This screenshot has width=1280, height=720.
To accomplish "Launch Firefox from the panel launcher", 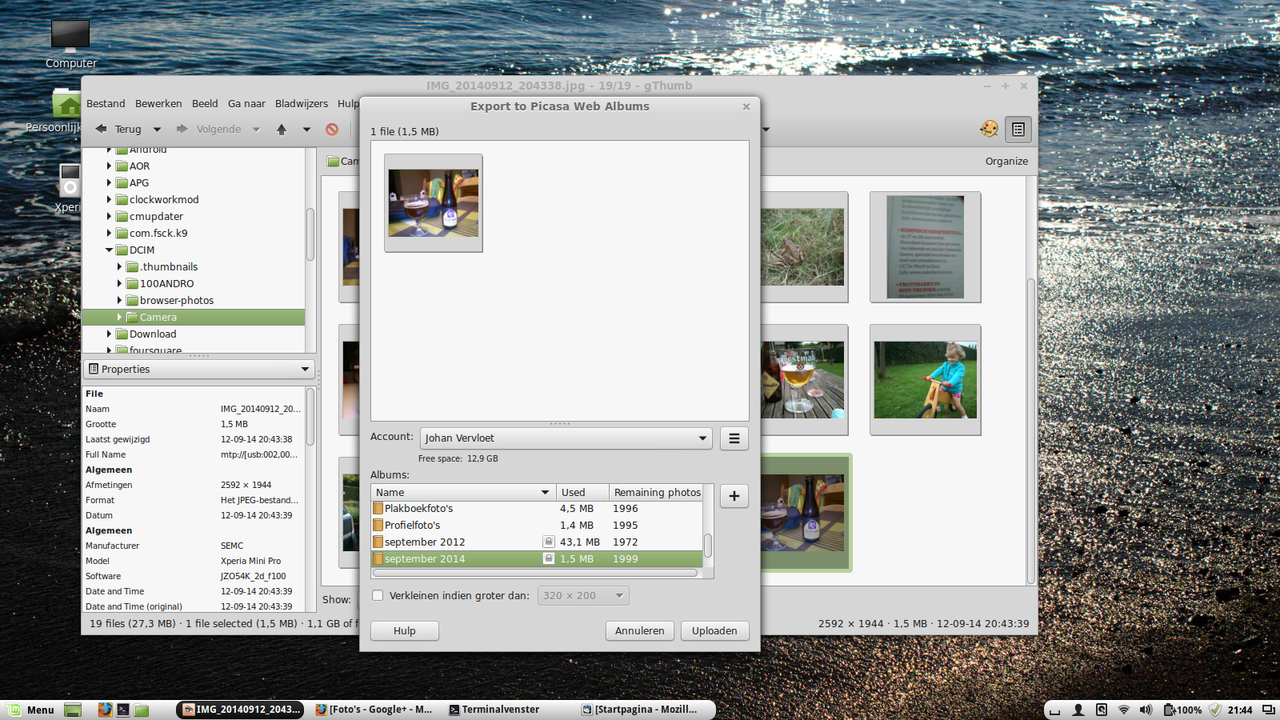I will click(x=105, y=710).
